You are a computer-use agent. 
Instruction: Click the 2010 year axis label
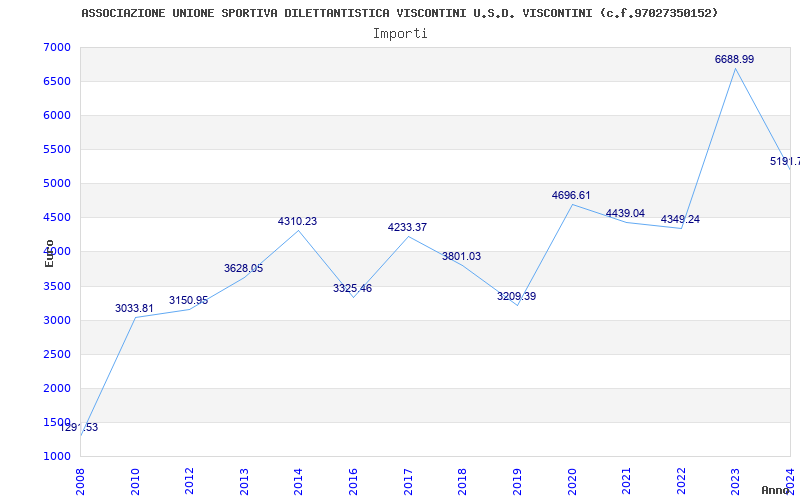(x=135, y=481)
